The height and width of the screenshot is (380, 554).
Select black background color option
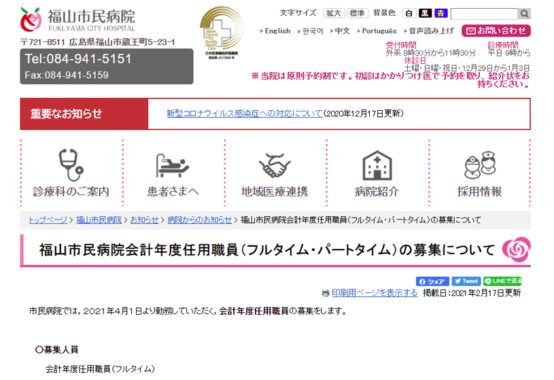coord(425,13)
